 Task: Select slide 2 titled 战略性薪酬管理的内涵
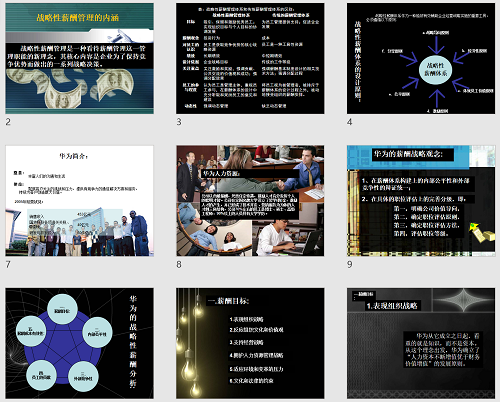(x=79, y=58)
